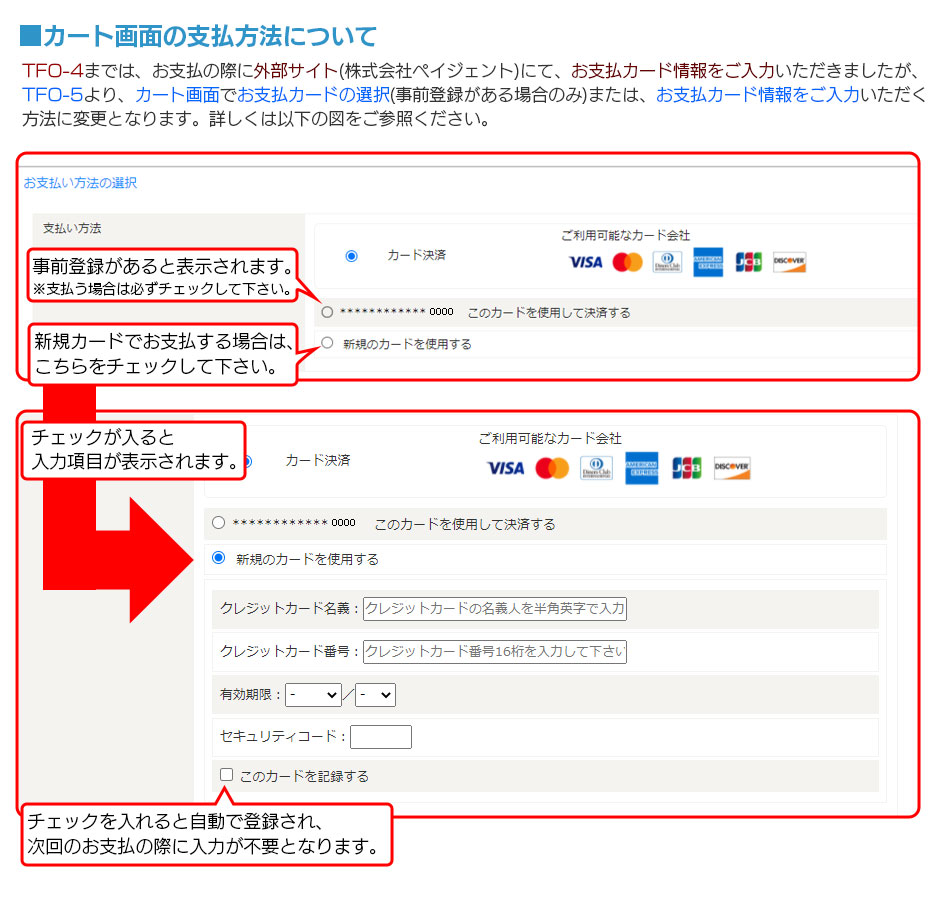Screen dimensions: 950x907
Task: Focus the セキュリティコード input box
Action: coord(381,737)
